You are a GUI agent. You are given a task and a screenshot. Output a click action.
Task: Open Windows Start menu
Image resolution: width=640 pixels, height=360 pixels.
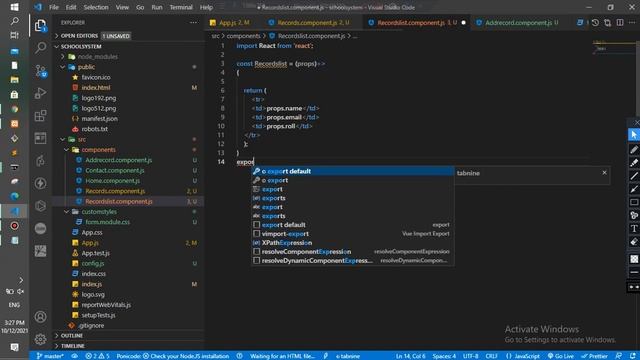pos(14,7)
